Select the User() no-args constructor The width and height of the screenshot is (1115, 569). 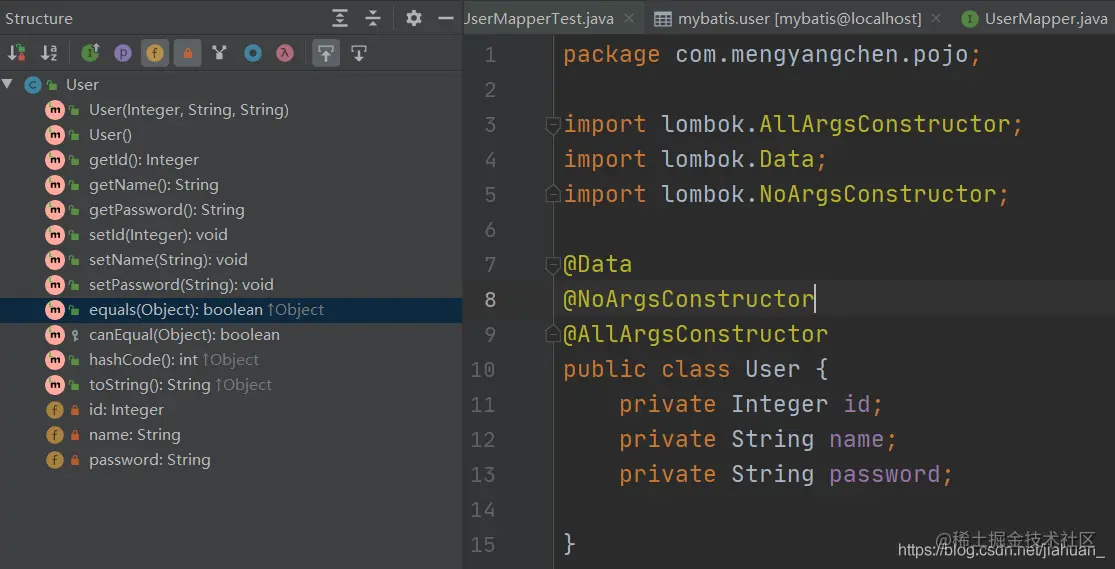tap(231, 134)
